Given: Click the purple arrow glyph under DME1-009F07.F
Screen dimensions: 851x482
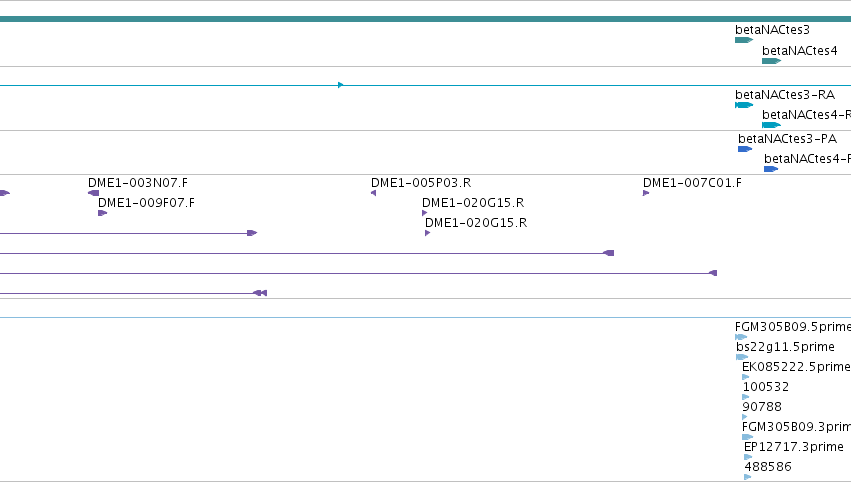Looking at the screenshot, I should [103, 213].
